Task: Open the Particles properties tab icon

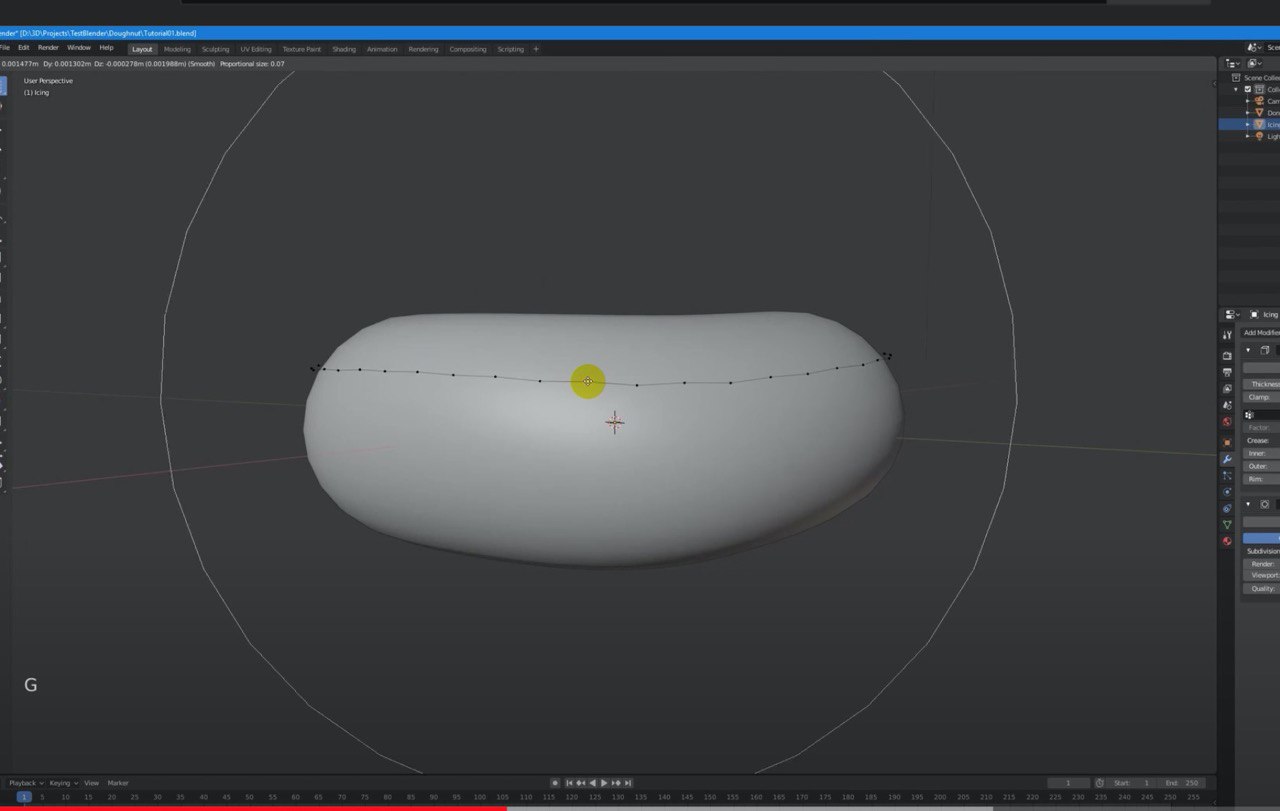Action: [1227, 475]
